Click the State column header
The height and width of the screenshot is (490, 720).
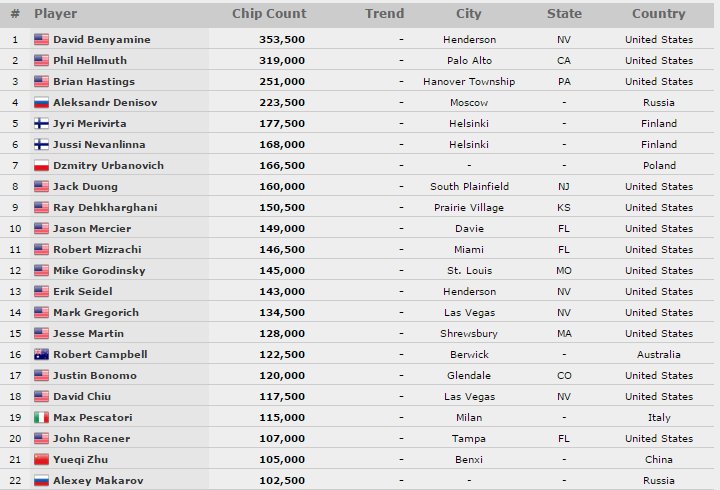[564, 14]
